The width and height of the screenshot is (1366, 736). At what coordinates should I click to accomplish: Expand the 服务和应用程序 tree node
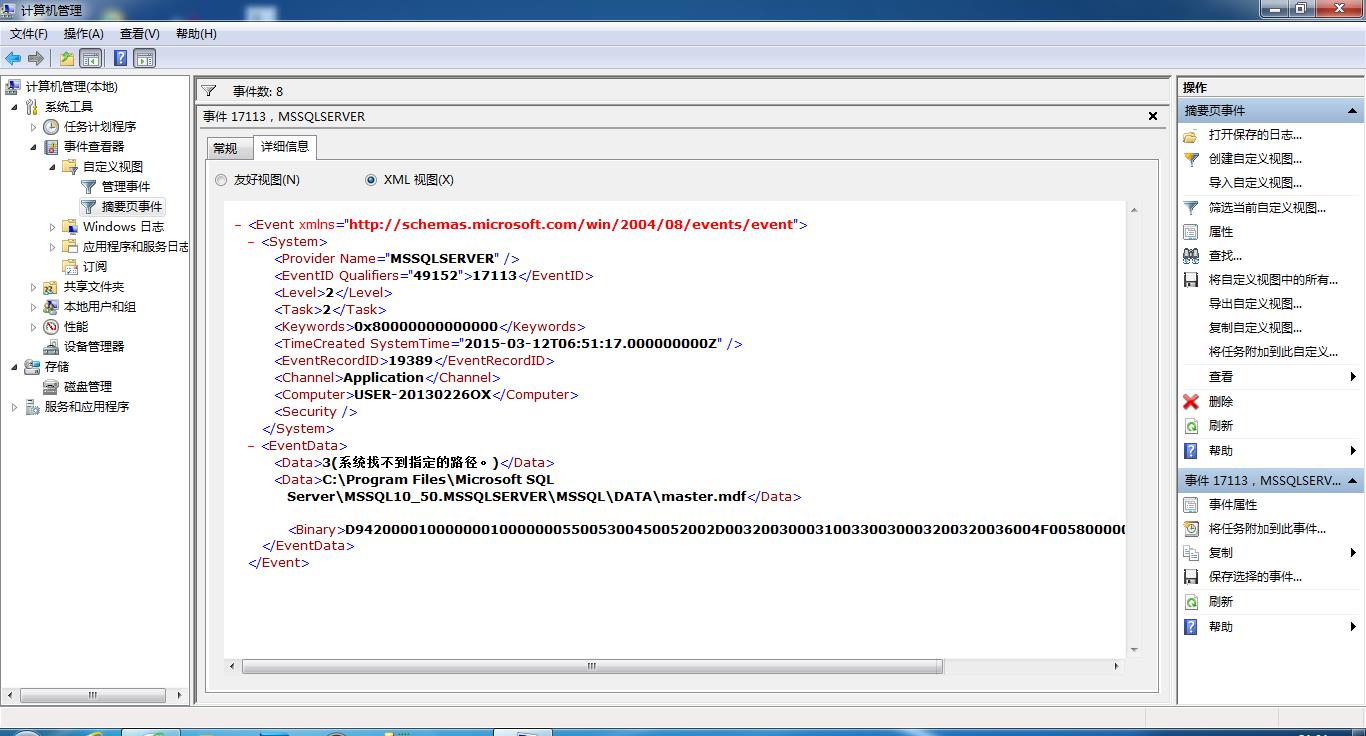15,407
